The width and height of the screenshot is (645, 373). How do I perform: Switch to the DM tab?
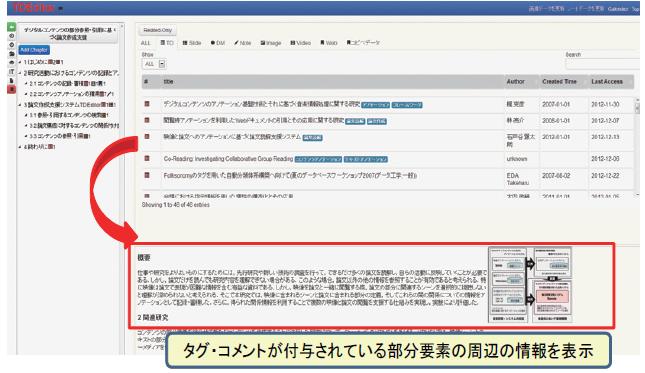coord(218,43)
